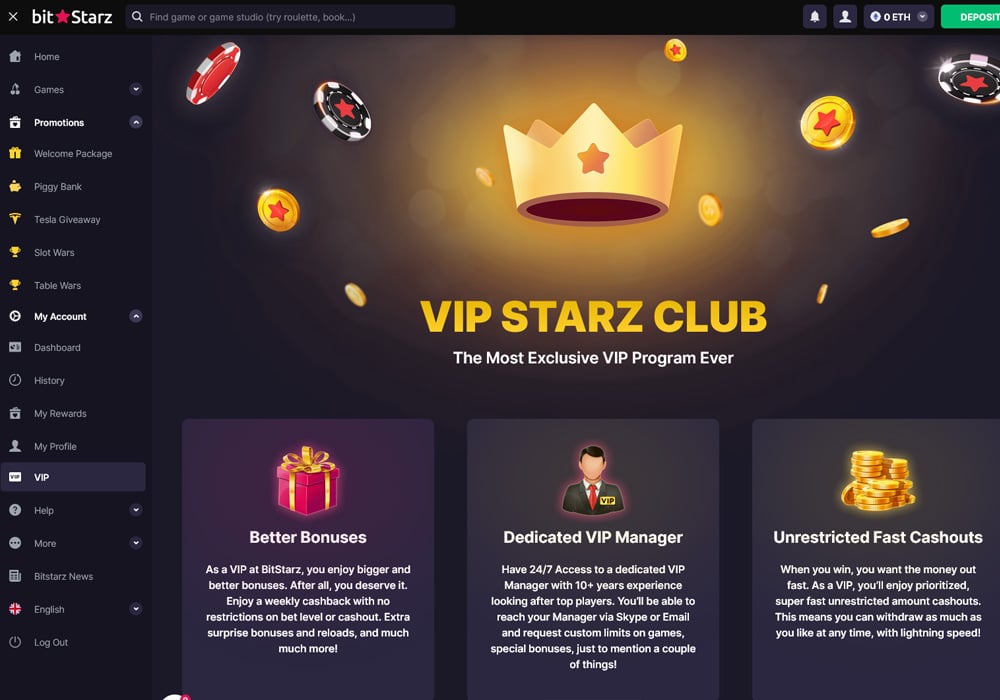
Task: Click the Piggy Bank icon
Action: tap(15, 186)
